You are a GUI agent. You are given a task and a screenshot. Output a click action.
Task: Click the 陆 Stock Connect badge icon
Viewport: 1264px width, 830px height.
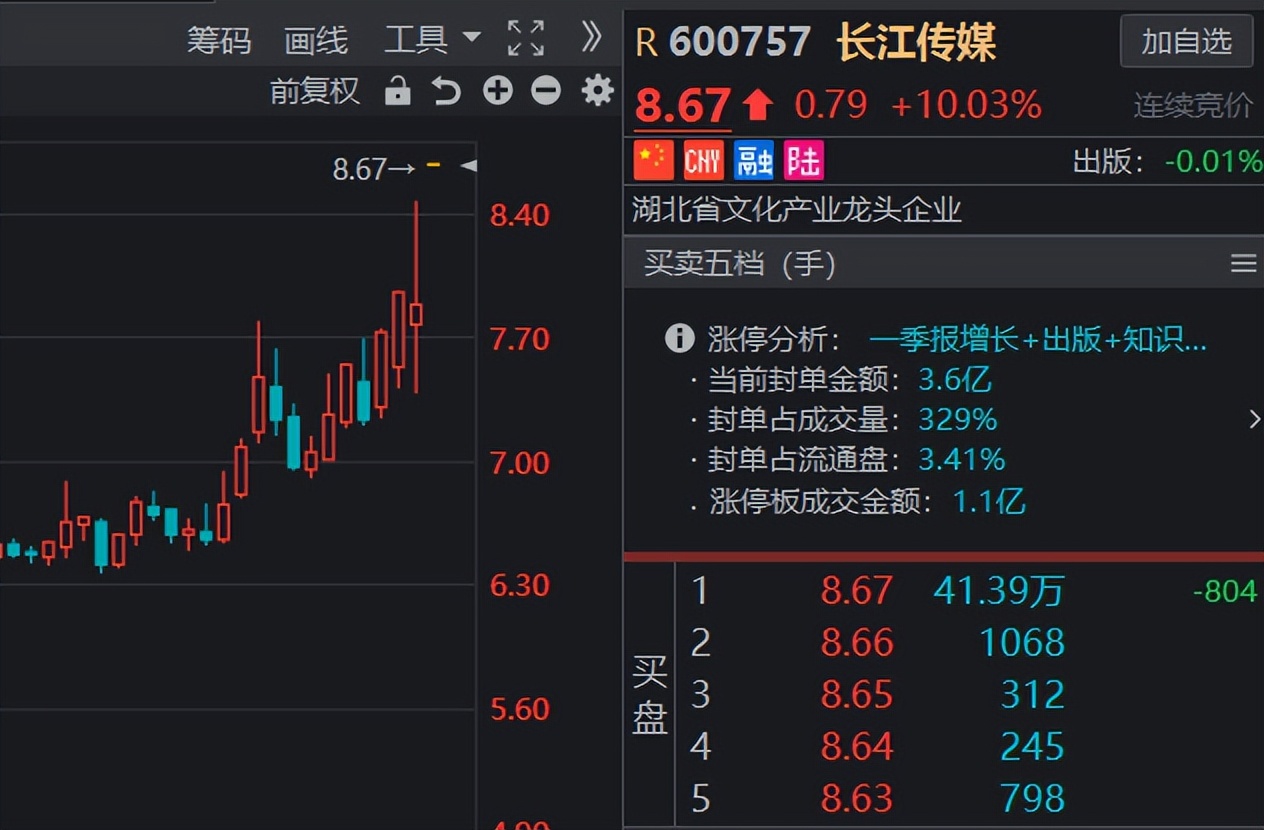tap(803, 160)
